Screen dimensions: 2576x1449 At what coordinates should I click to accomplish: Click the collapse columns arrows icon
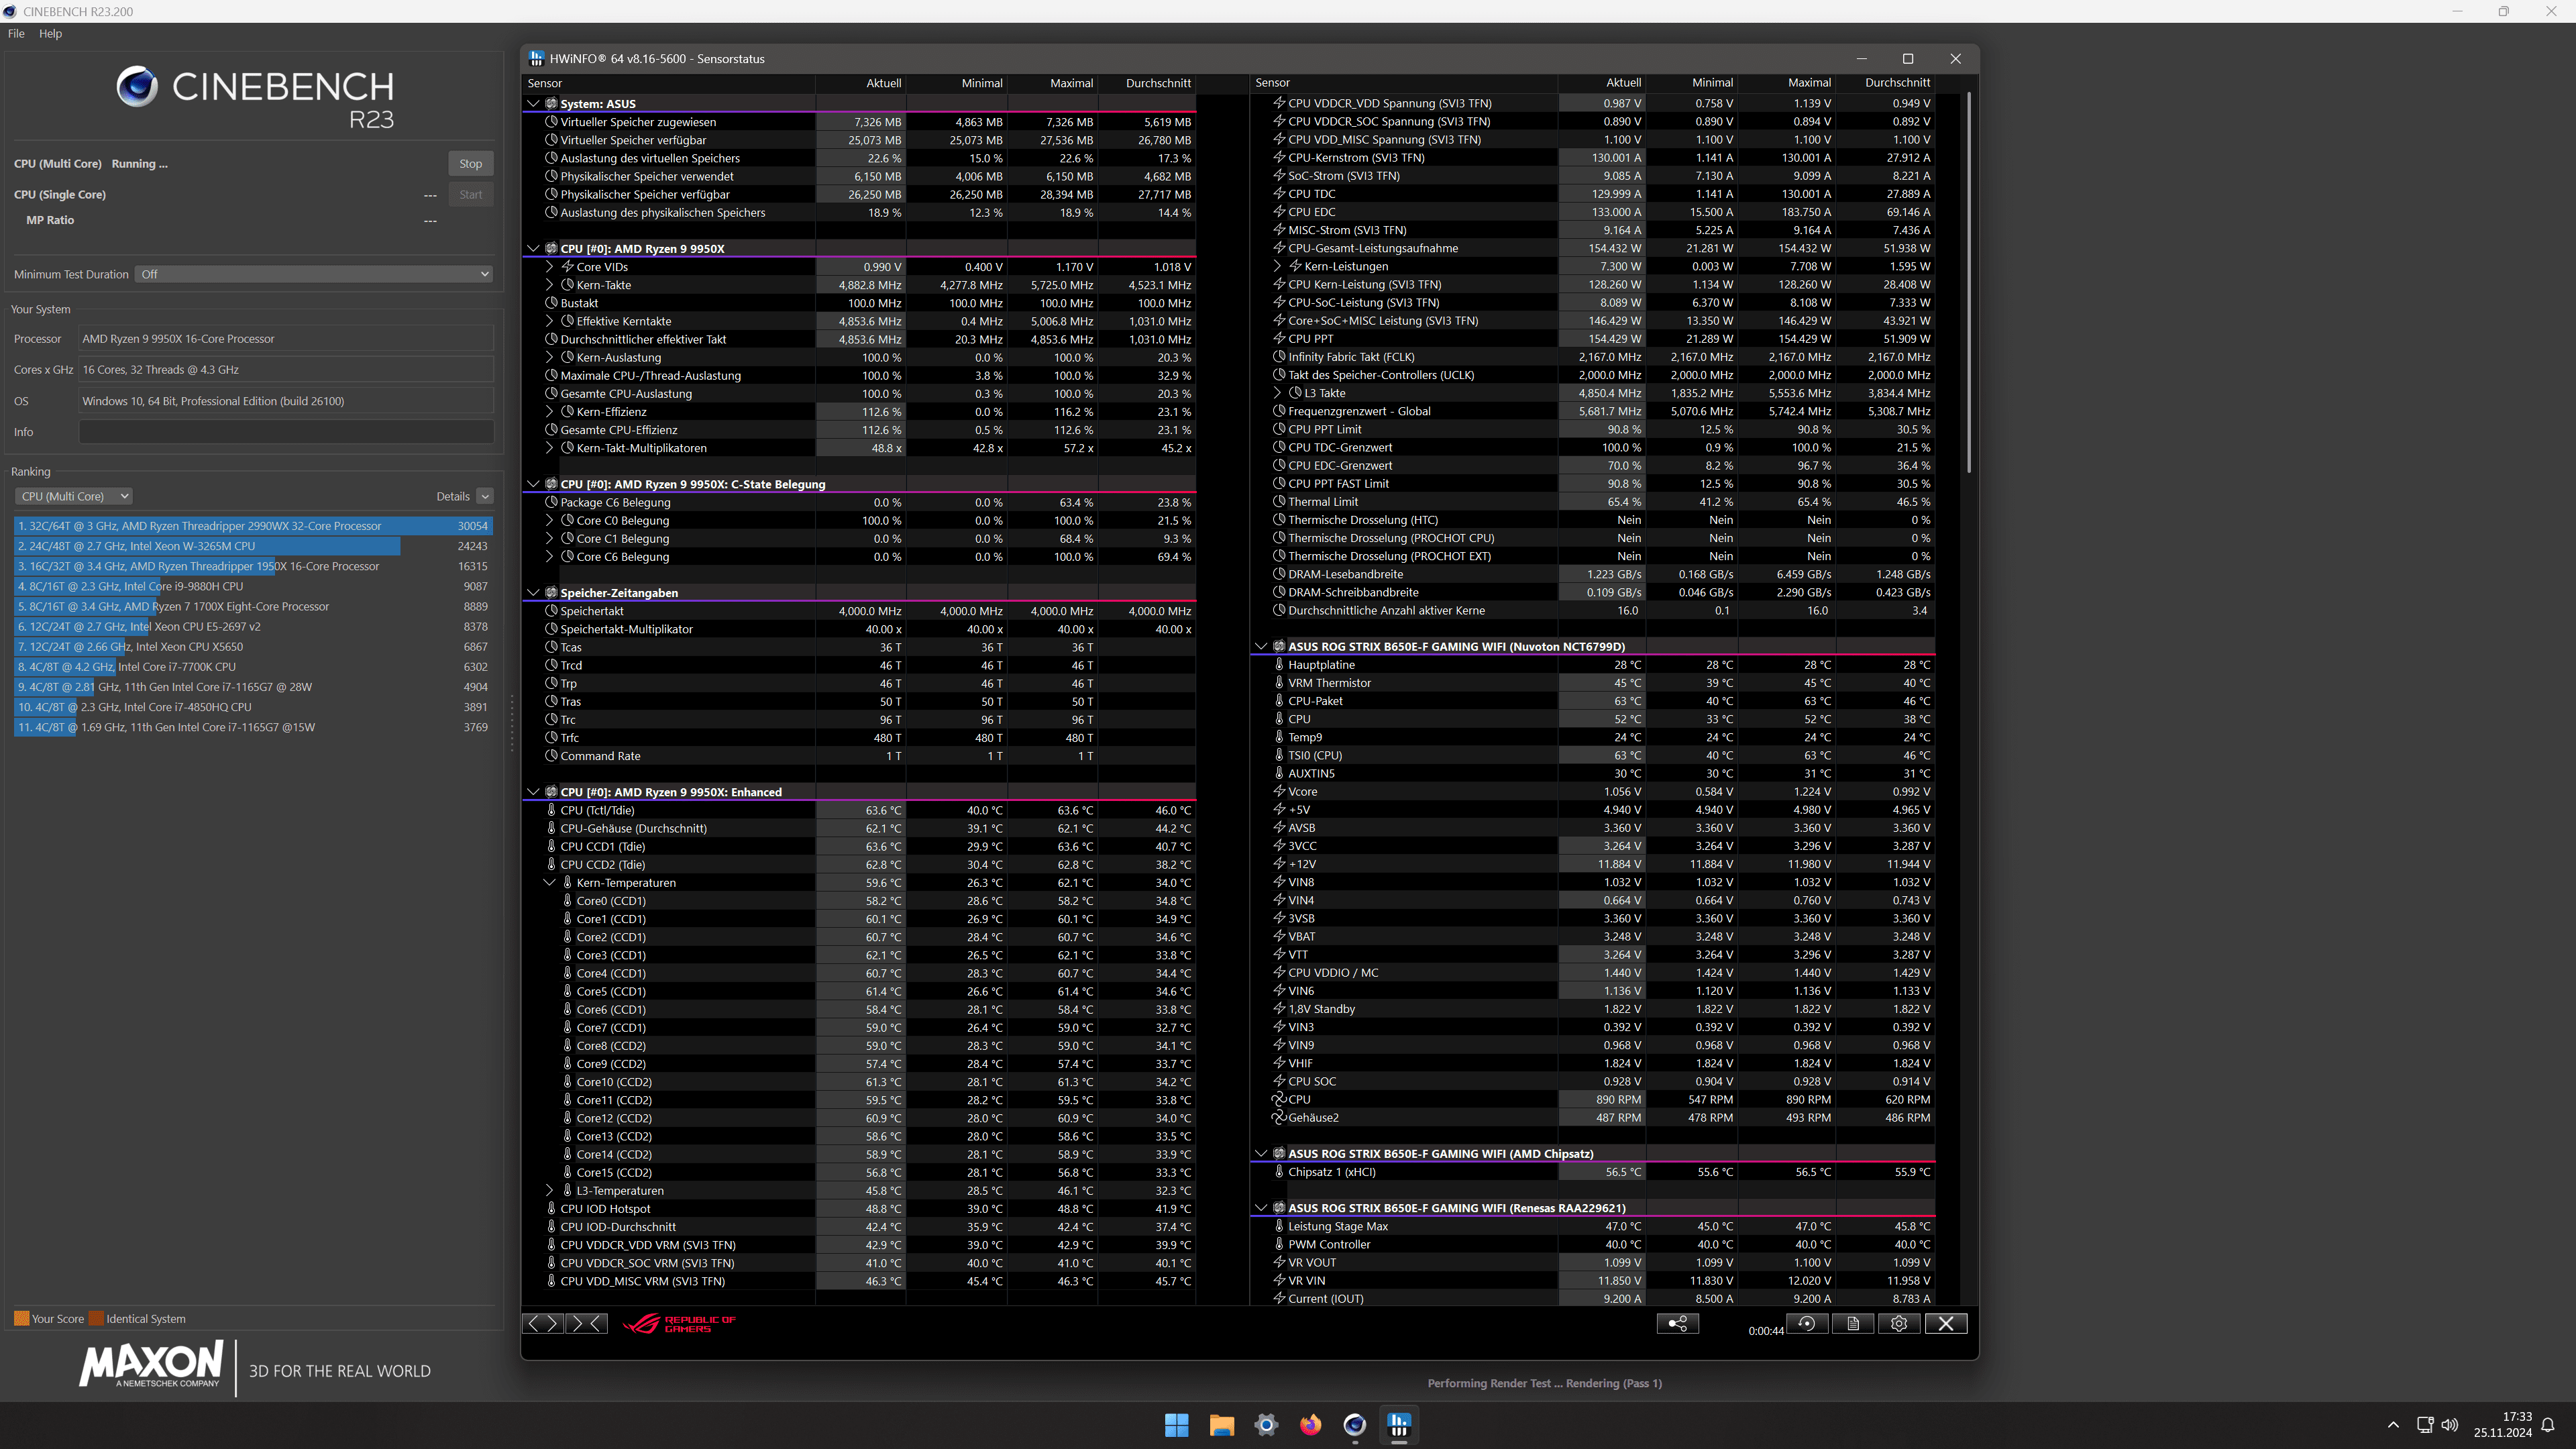[586, 1323]
